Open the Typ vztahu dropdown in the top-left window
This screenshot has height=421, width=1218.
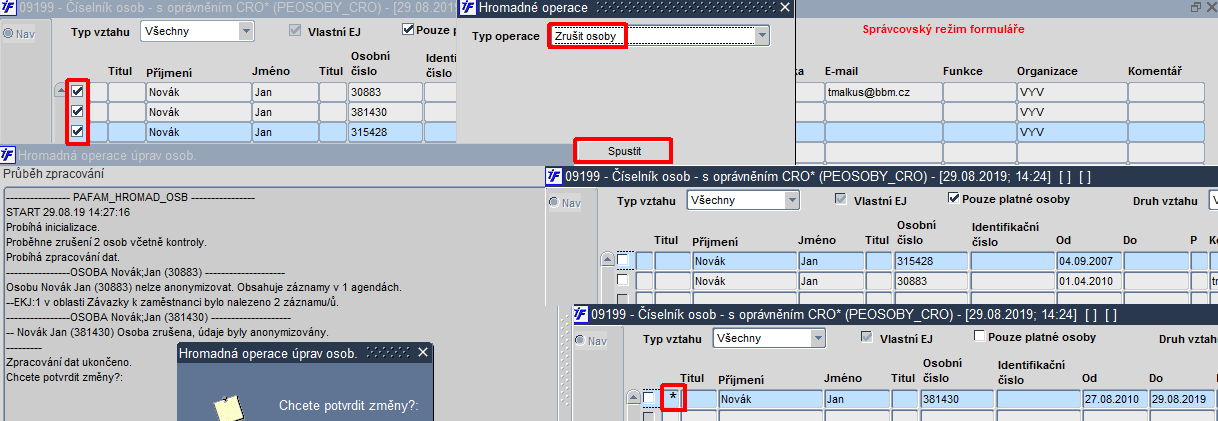247,31
